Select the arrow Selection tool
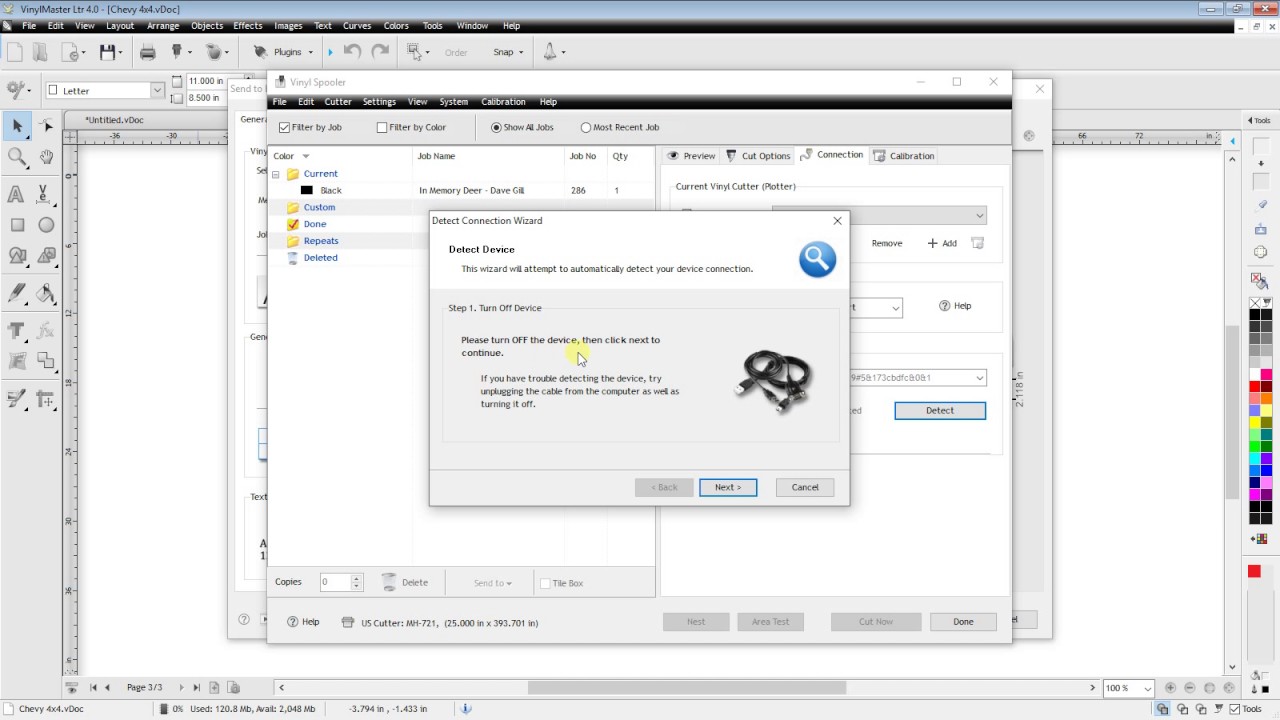Screen dimensions: 1280x720 (17, 125)
